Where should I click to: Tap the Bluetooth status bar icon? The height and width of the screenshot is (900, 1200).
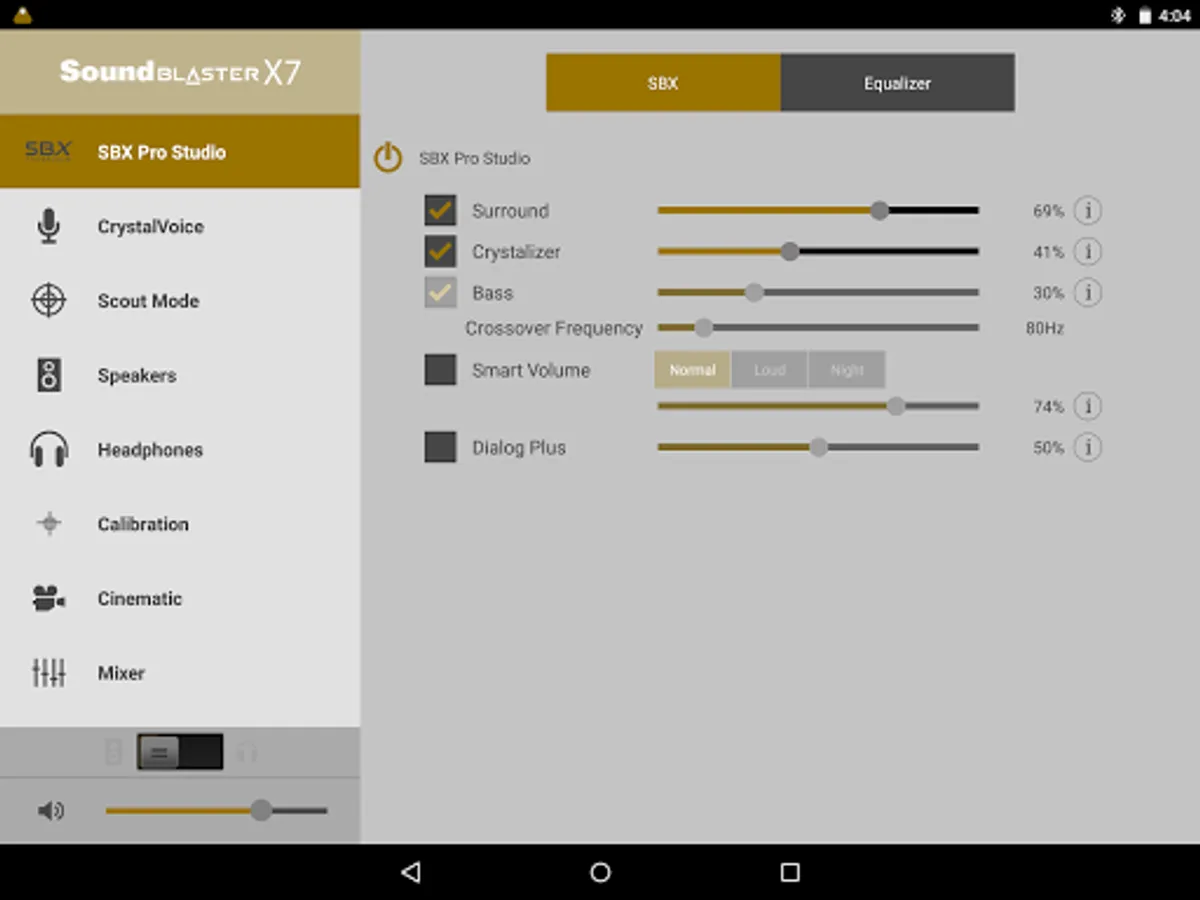[x=1119, y=15]
